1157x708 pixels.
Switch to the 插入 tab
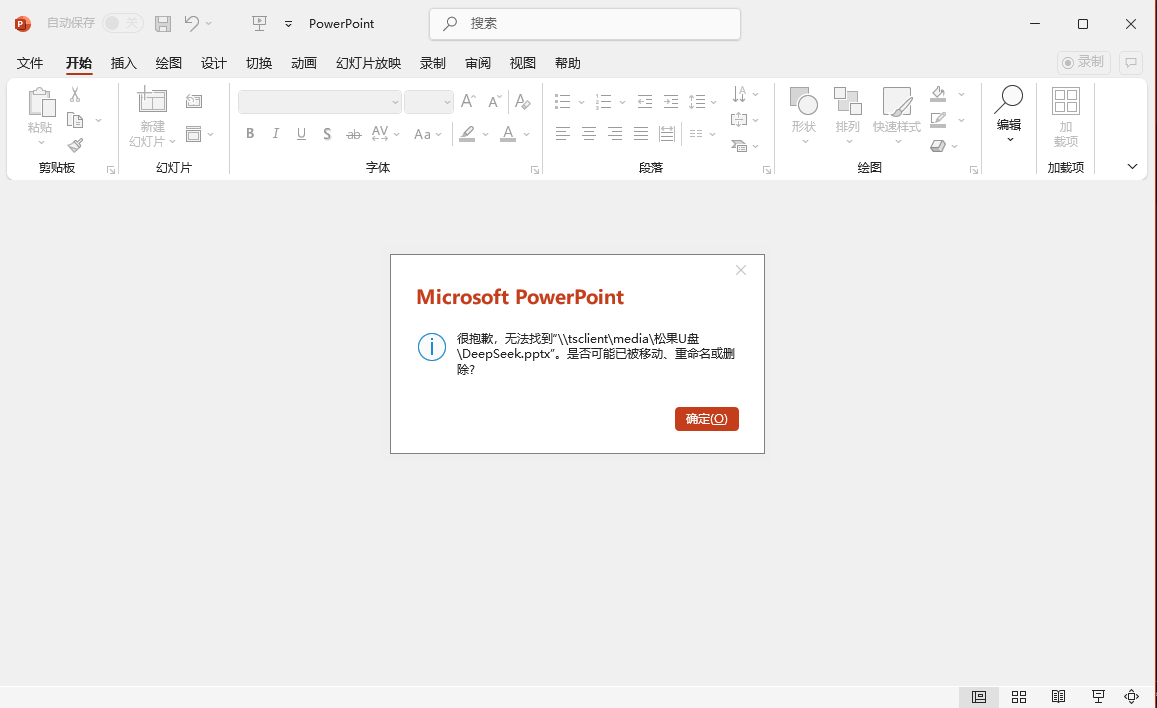123,63
